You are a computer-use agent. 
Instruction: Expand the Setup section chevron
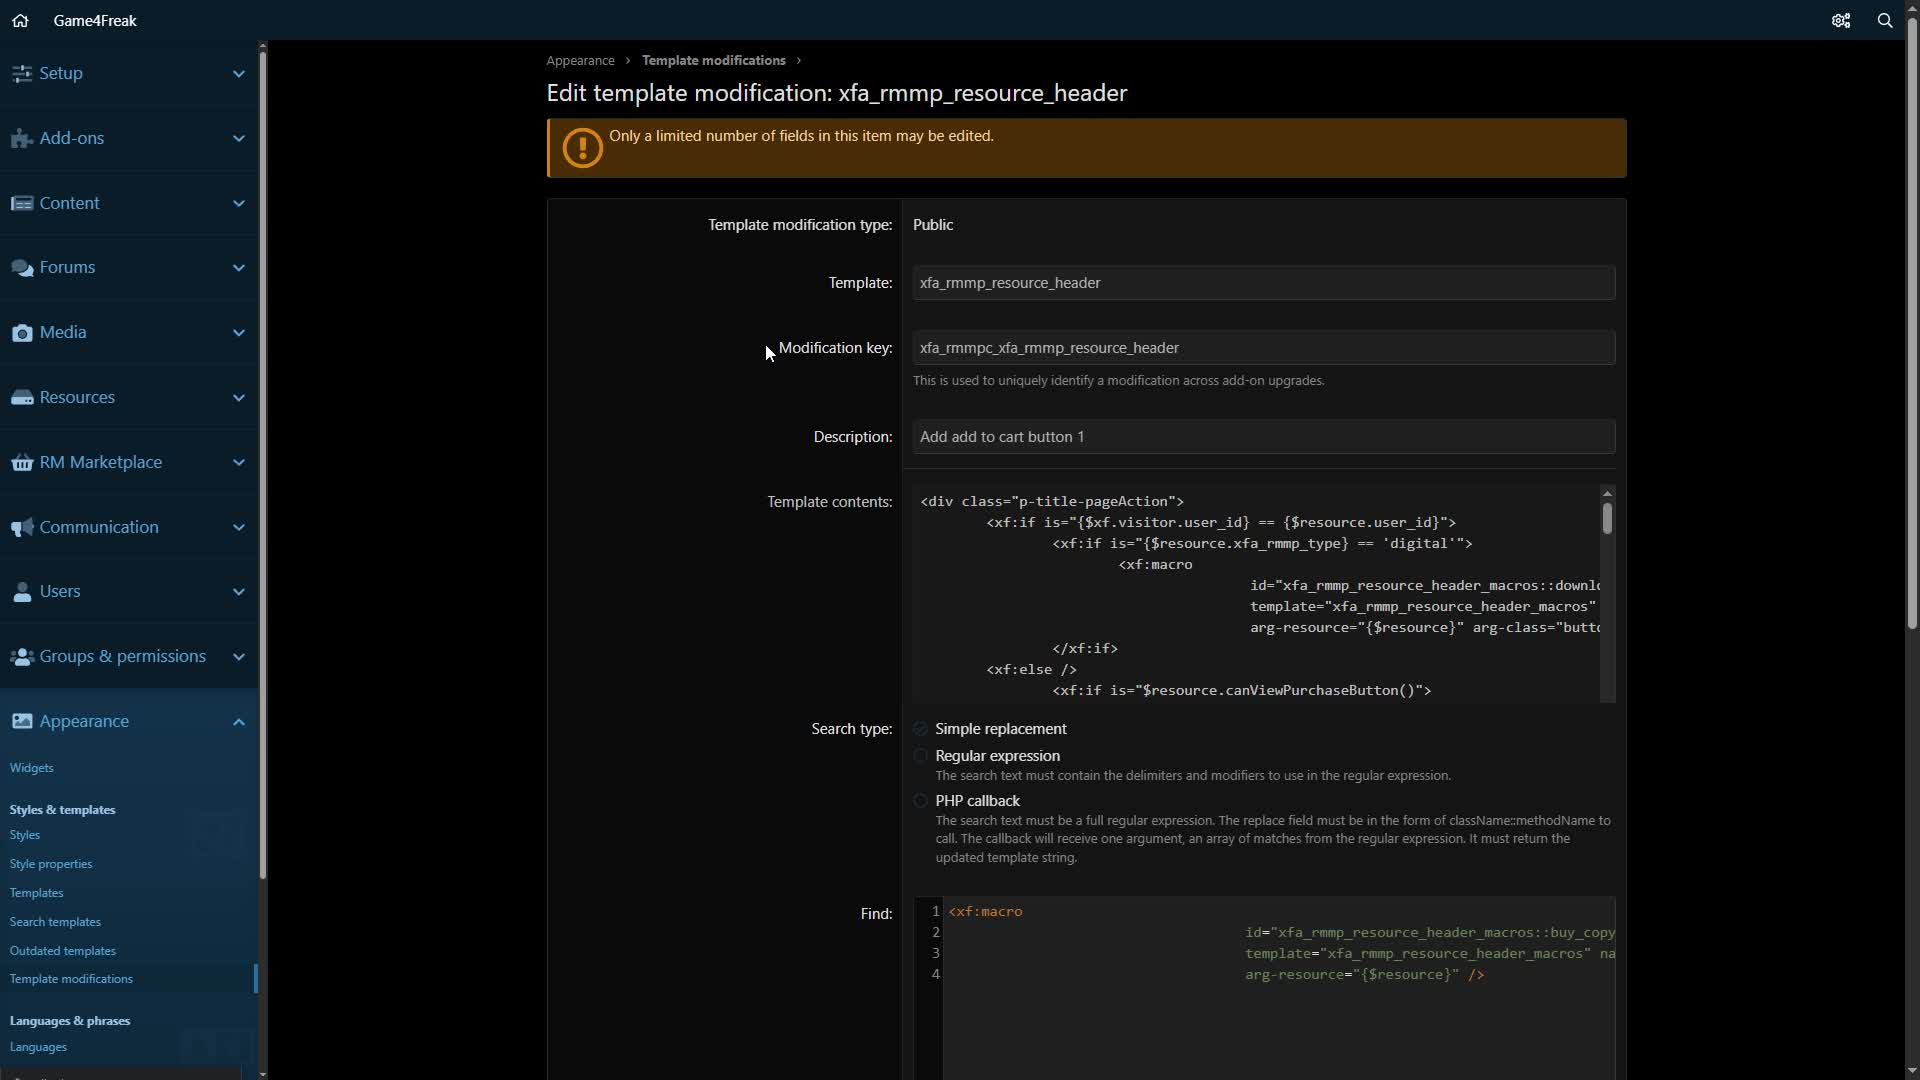(x=238, y=73)
